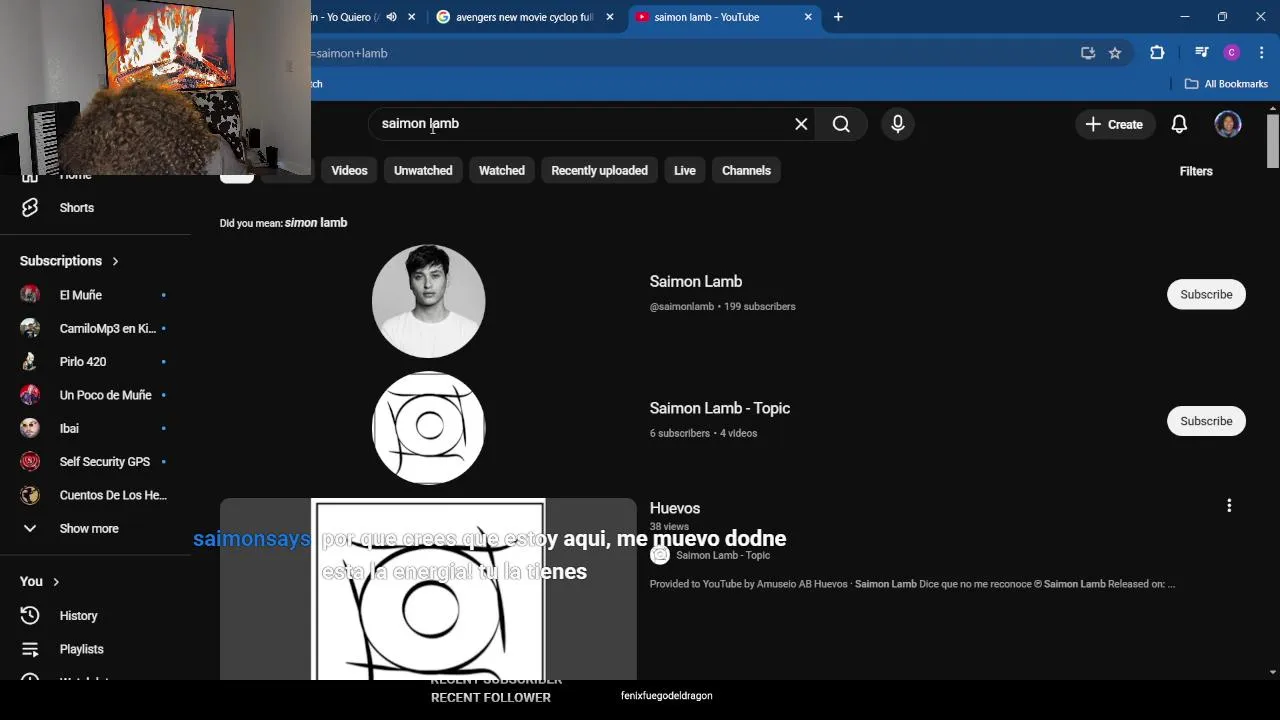
Task: Select the Recently uploaded filter chip
Action: click(599, 171)
